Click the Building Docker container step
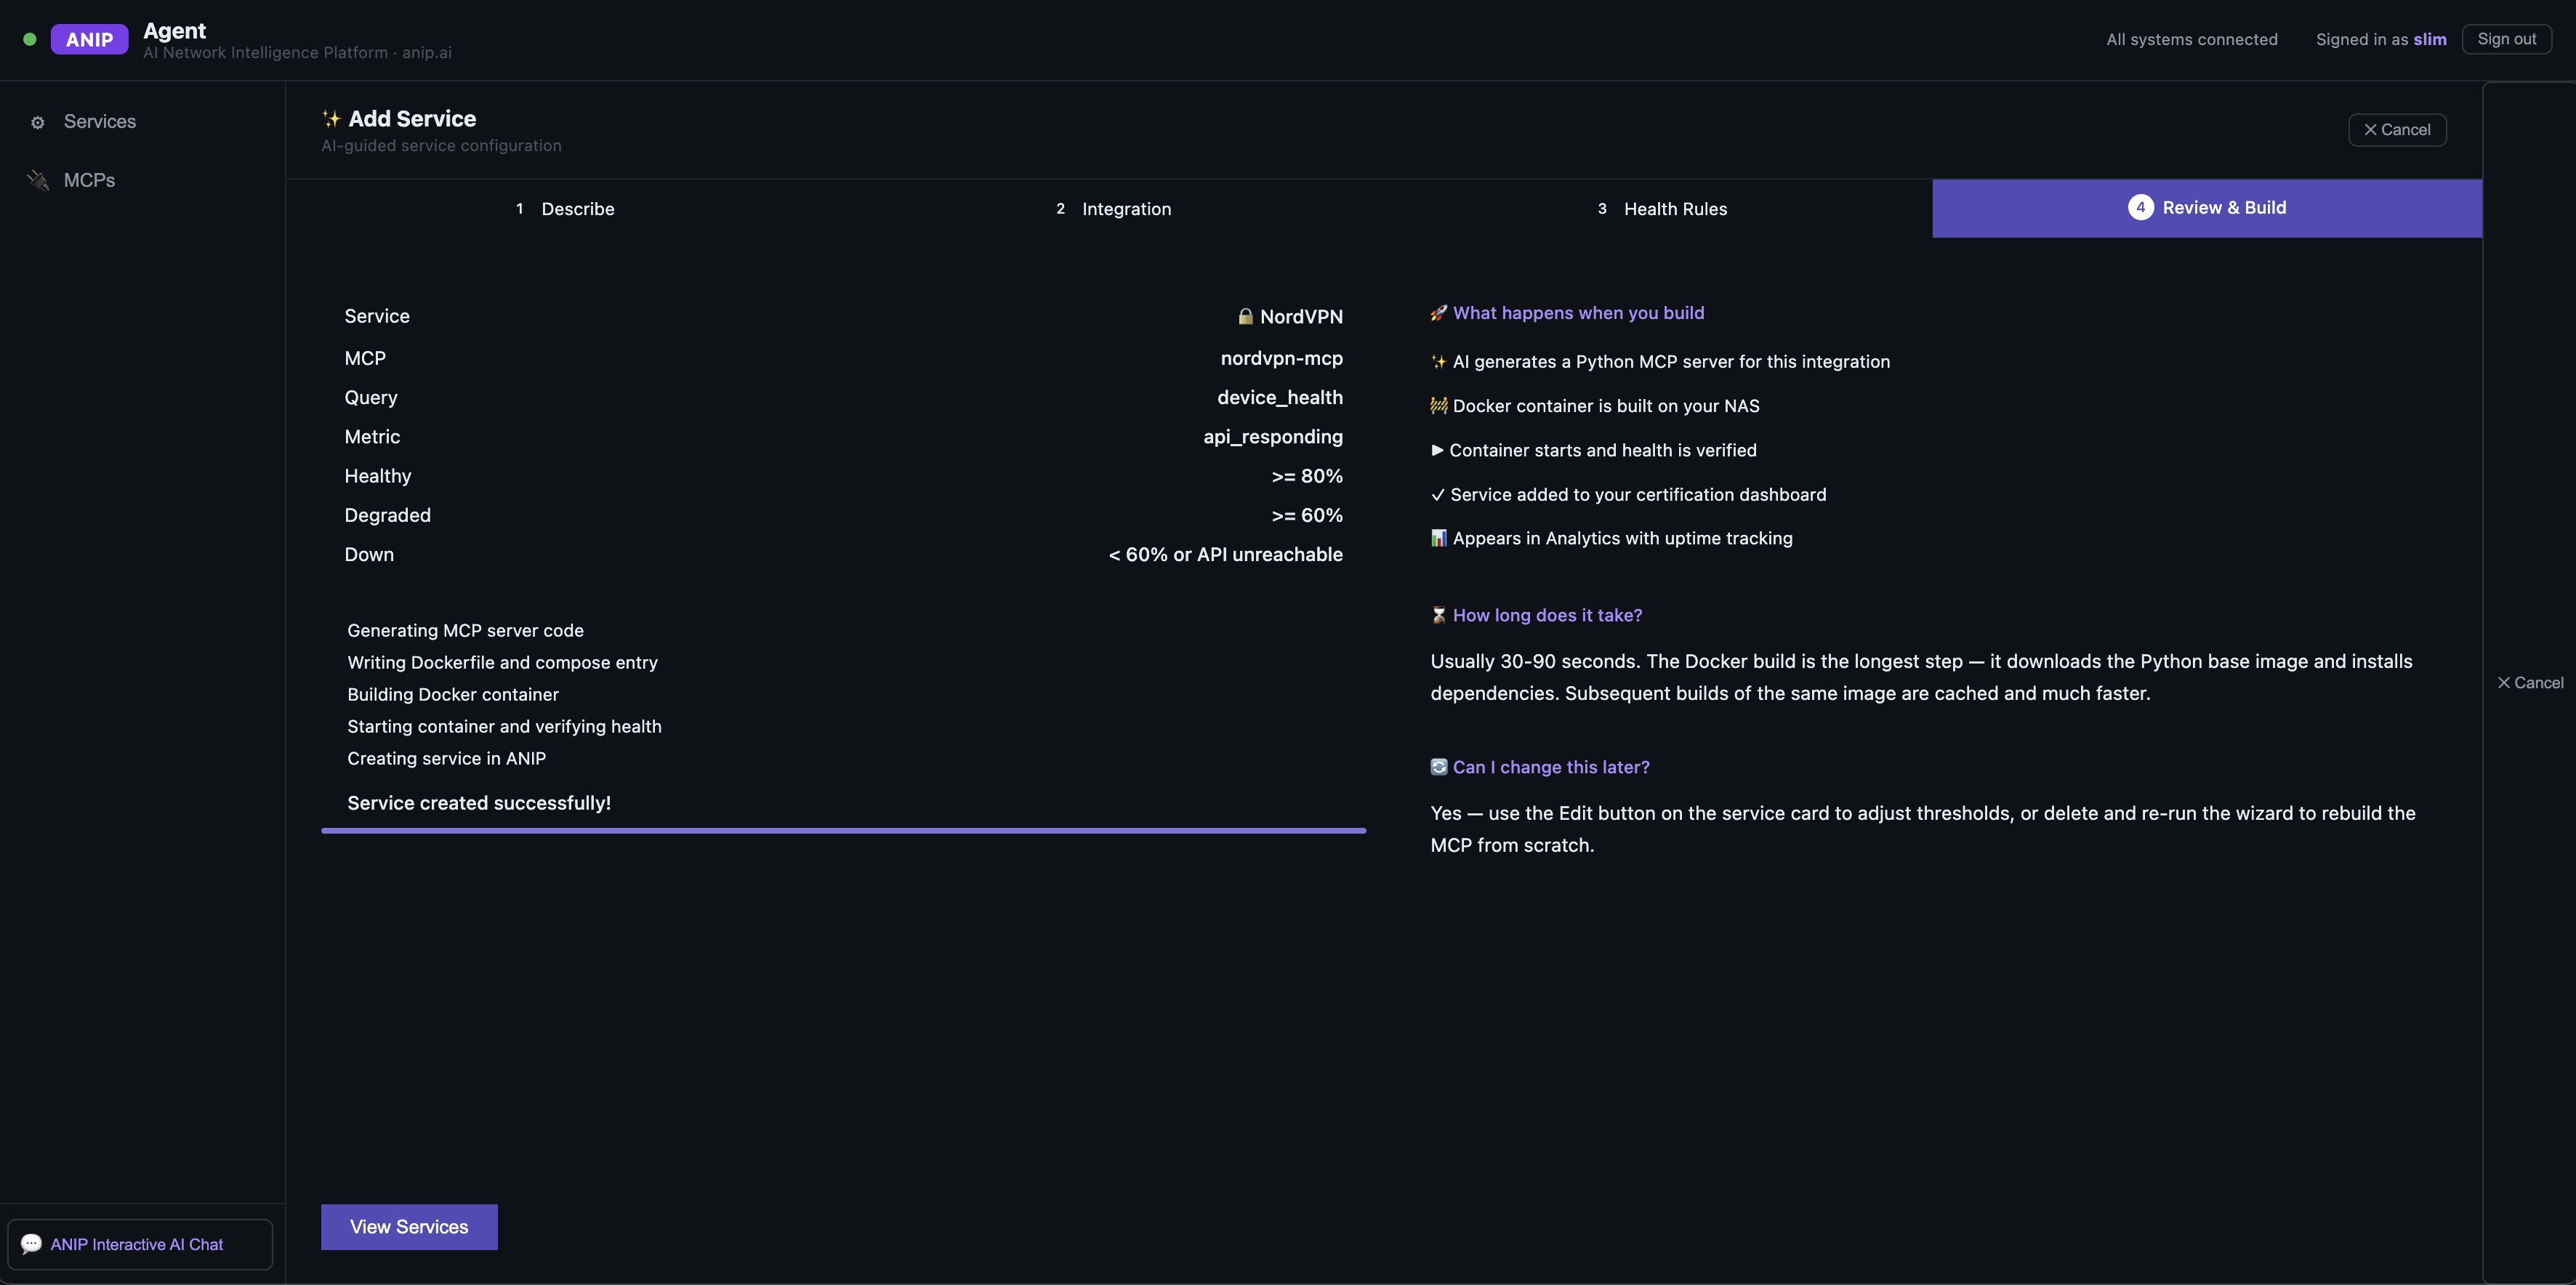Viewport: 2576px width, 1285px height. click(453, 694)
